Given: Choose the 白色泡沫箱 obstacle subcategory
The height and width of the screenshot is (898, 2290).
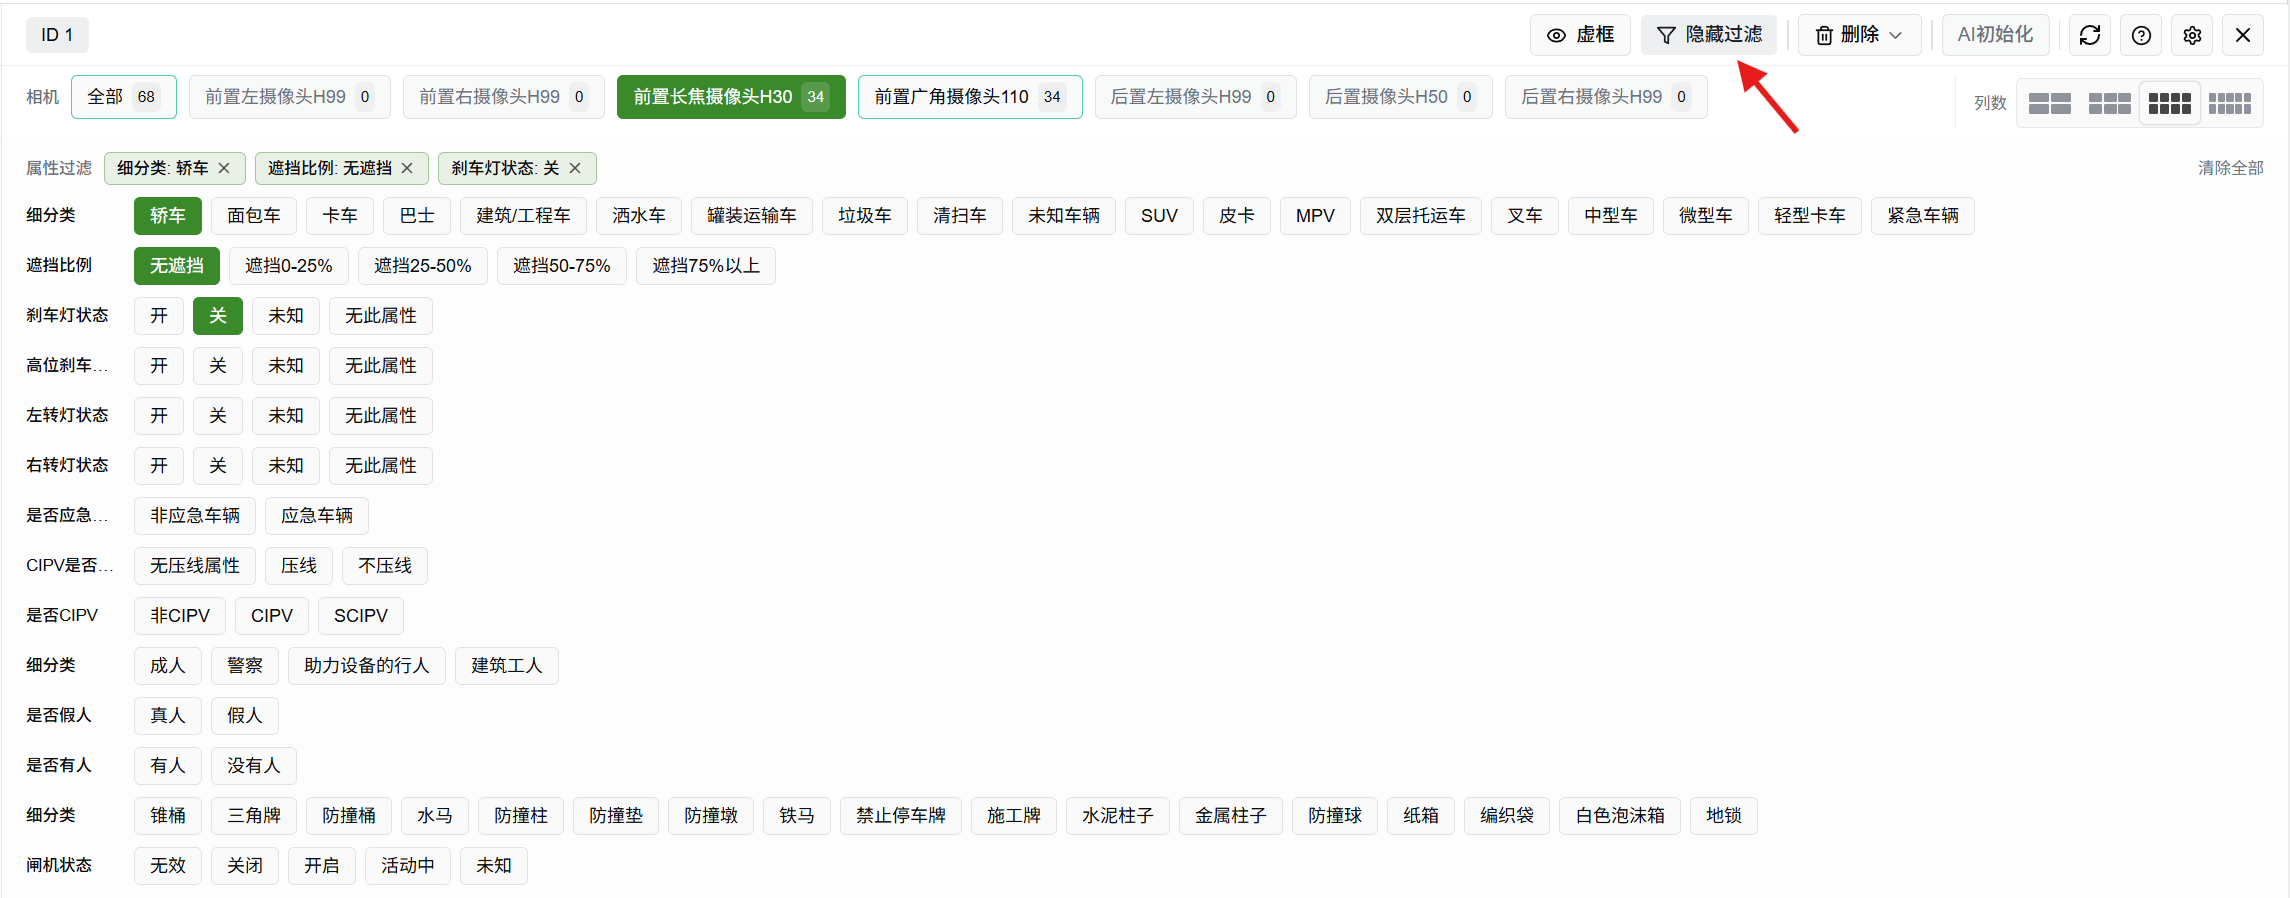Looking at the screenshot, I should point(1620,816).
